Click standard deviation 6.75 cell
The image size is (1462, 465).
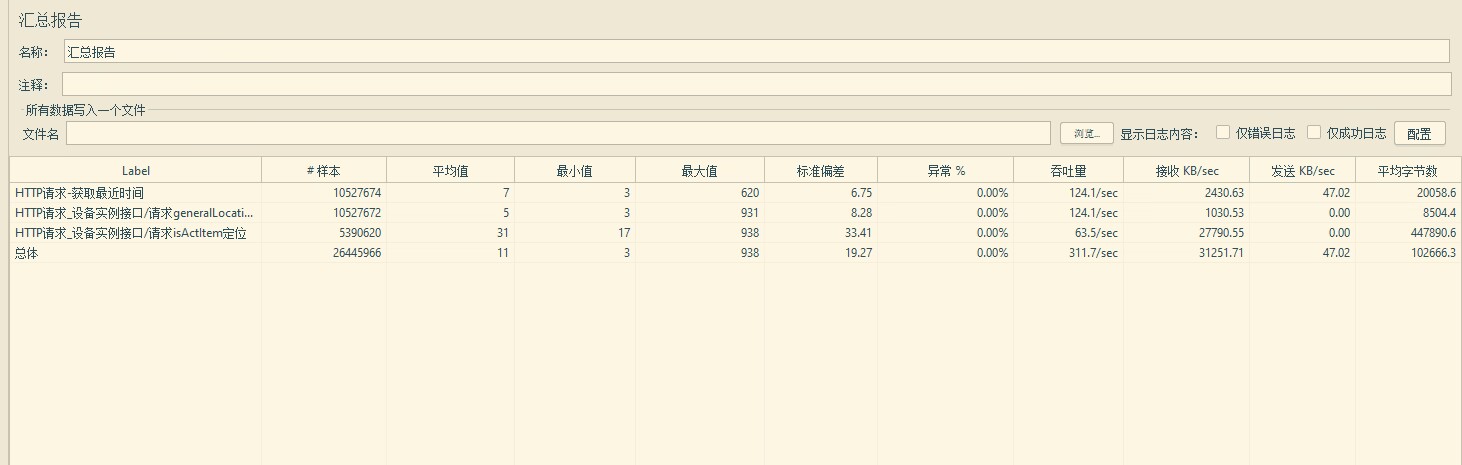tap(860, 192)
